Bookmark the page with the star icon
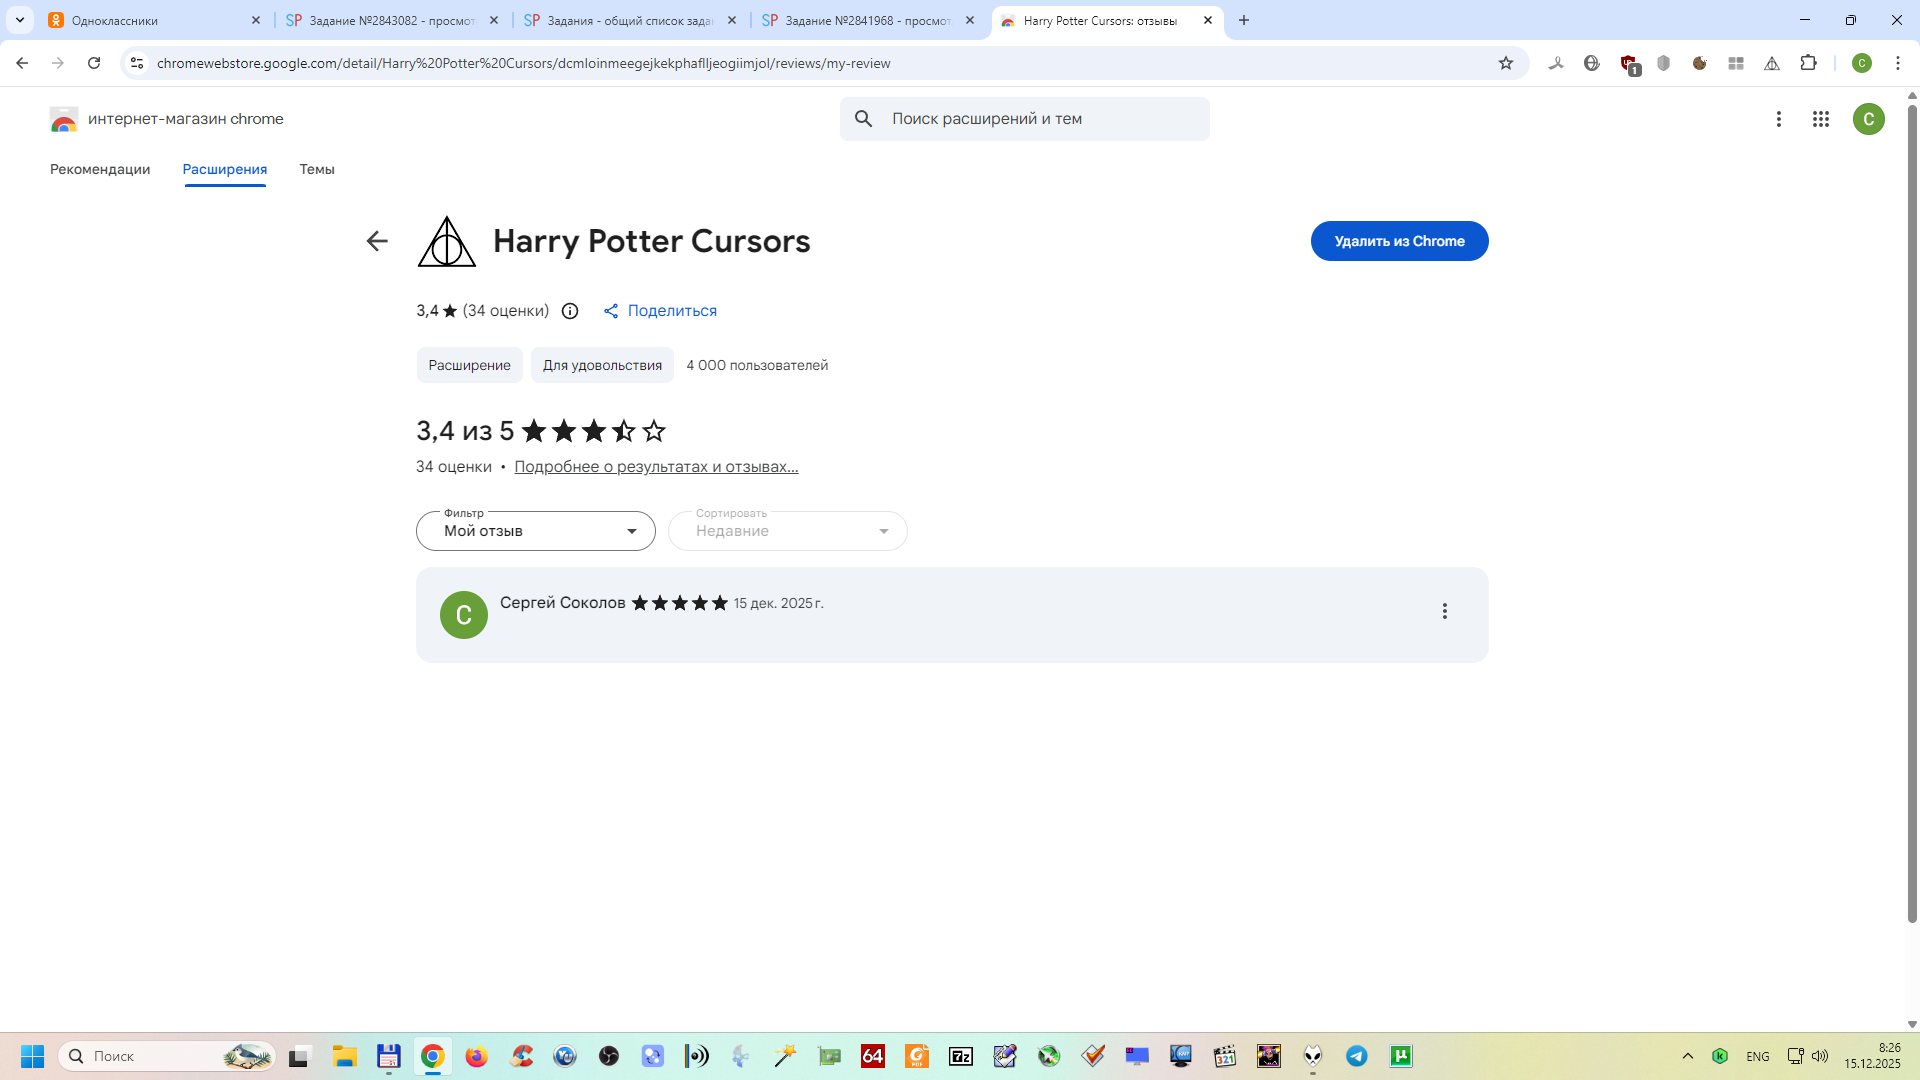Viewport: 1920px width, 1080px height. coord(1506,63)
